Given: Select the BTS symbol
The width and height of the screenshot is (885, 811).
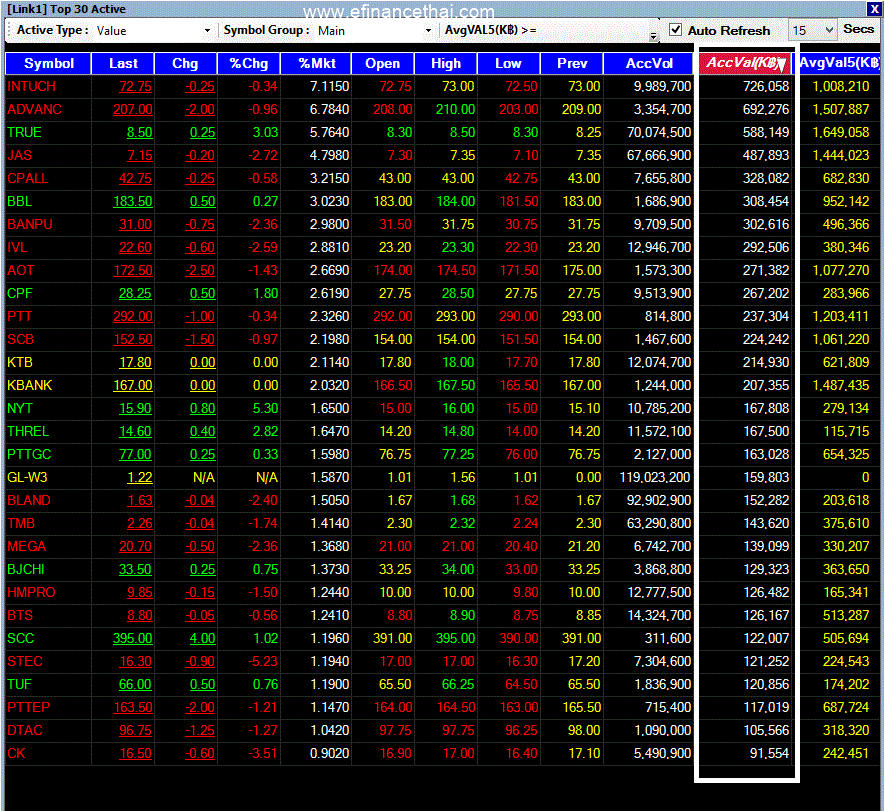Looking at the screenshot, I should click(20, 615).
